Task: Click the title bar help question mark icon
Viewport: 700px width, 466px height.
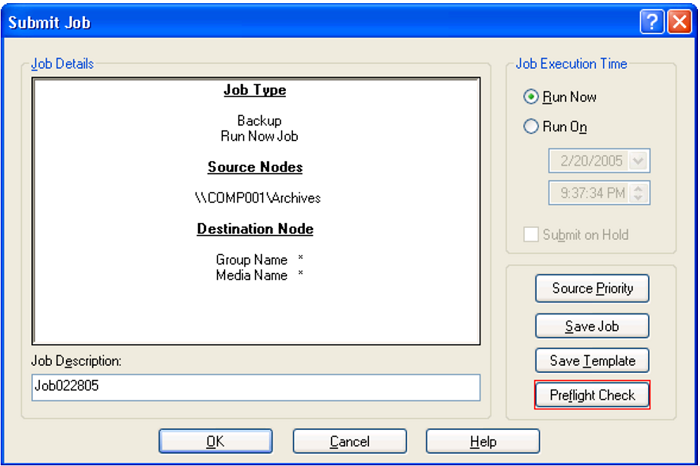Action: [x=652, y=21]
